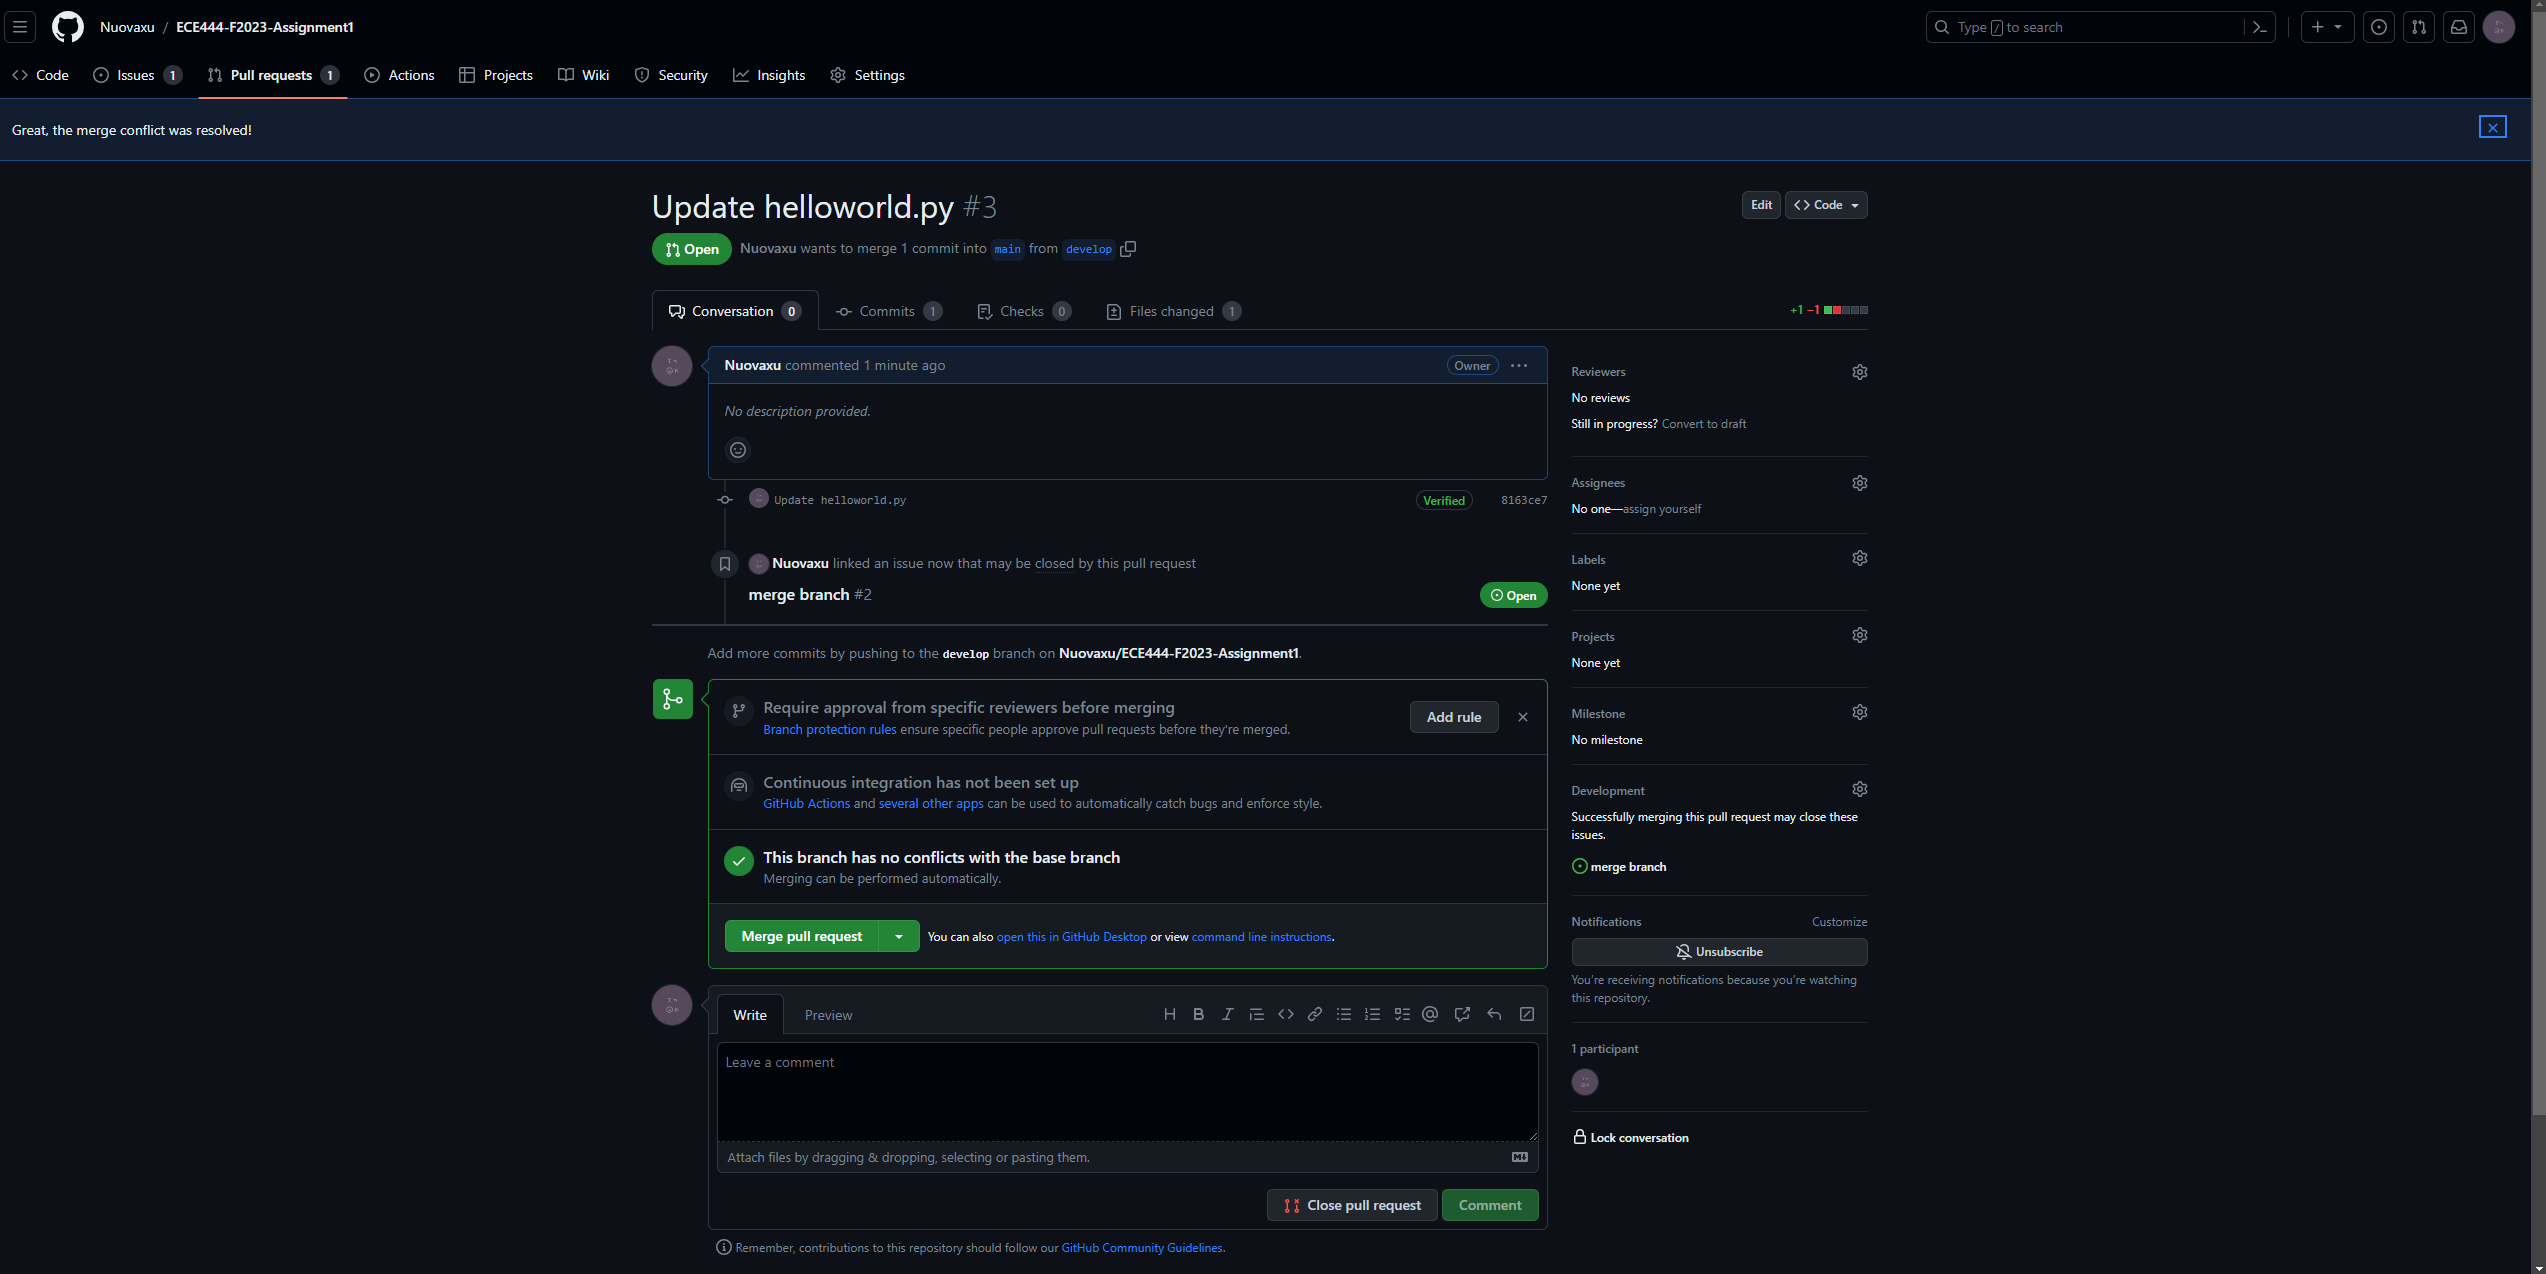2546x1274 pixels.
Task: Bookmark the linked issue timeline item
Action: (724, 563)
